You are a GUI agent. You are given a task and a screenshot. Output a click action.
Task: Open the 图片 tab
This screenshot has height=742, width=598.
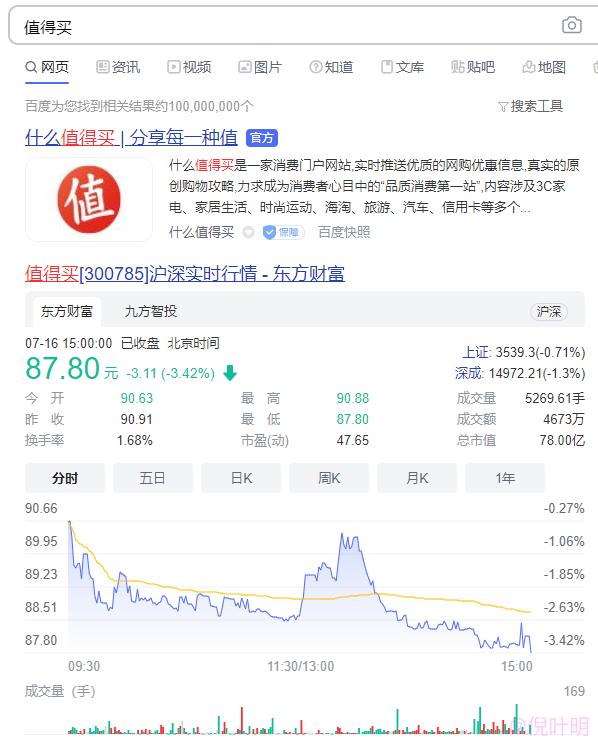click(260, 67)
